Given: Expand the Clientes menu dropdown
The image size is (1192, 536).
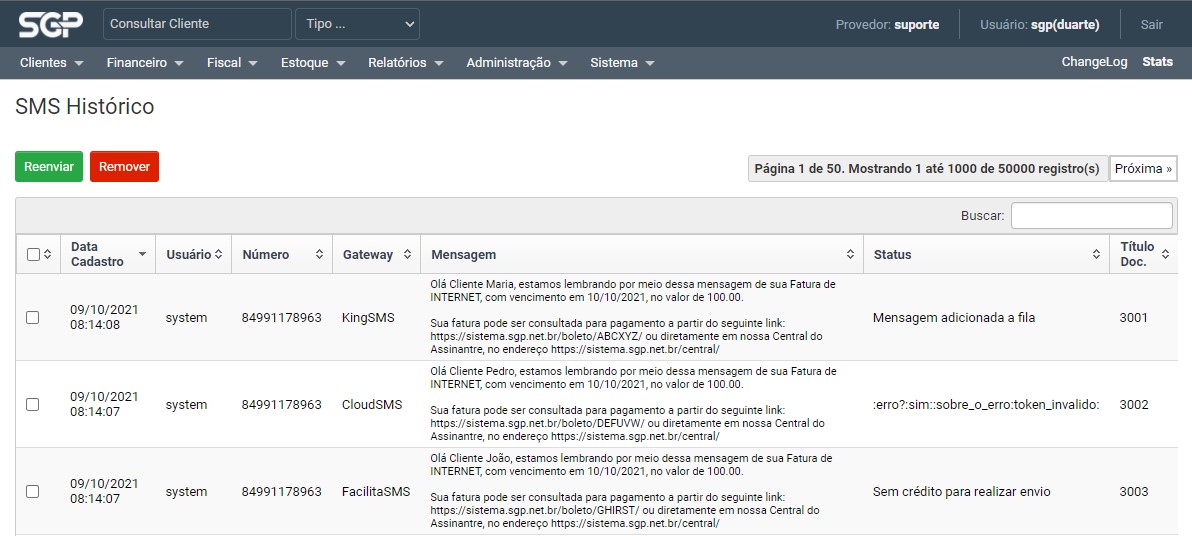Looking at the screenshot, I should [x=51, y=62].
